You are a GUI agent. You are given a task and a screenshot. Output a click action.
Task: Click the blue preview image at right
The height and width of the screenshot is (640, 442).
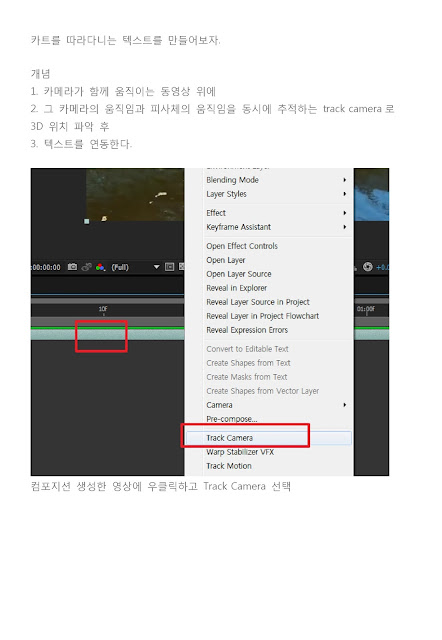(x=371, y=195)
